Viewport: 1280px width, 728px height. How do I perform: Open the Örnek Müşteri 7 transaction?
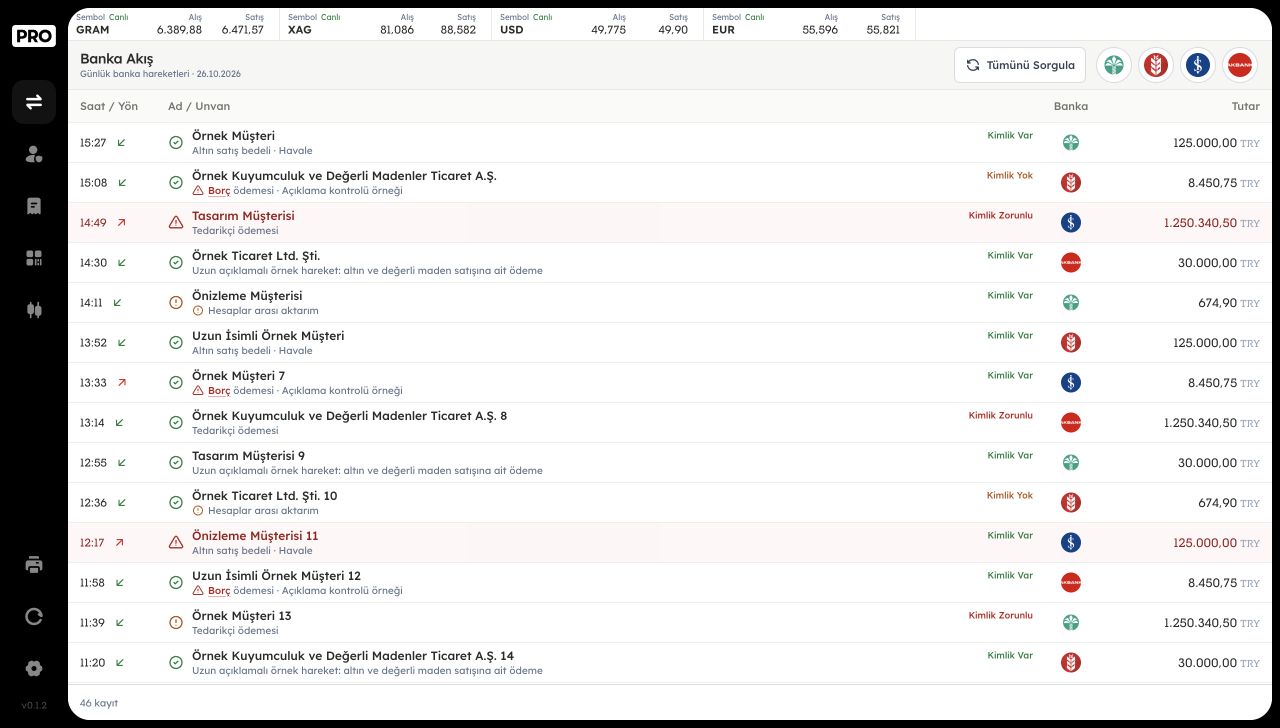670,383
